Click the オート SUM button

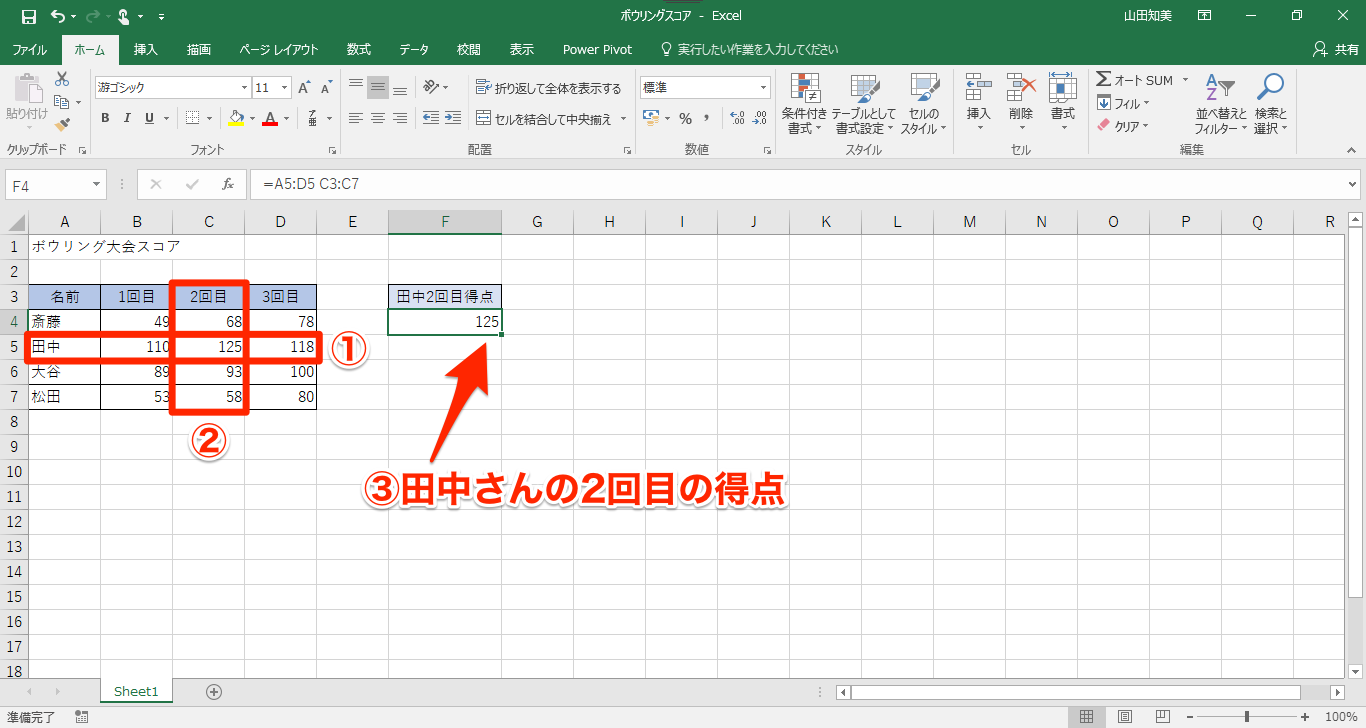click(x=1135, y=80)
